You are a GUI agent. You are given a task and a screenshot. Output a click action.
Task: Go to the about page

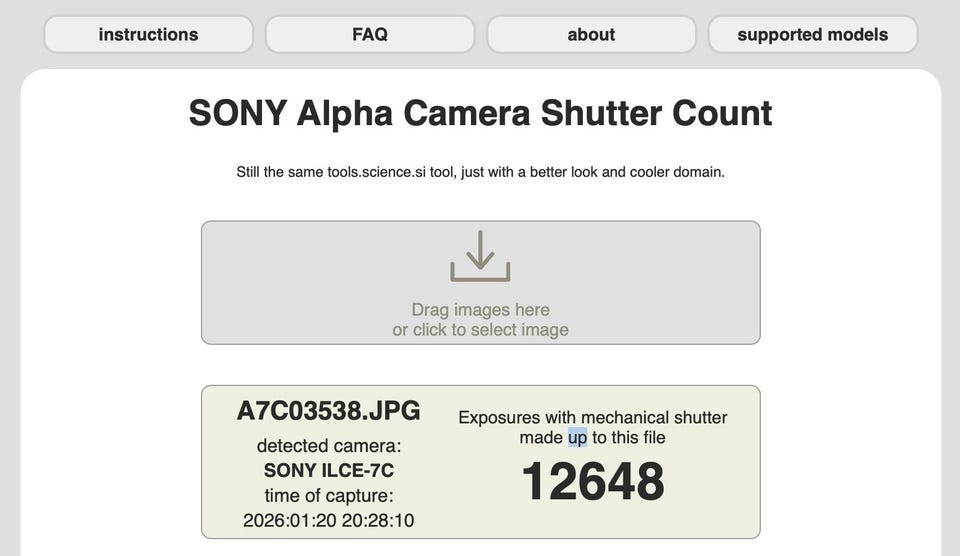(591, 34)
